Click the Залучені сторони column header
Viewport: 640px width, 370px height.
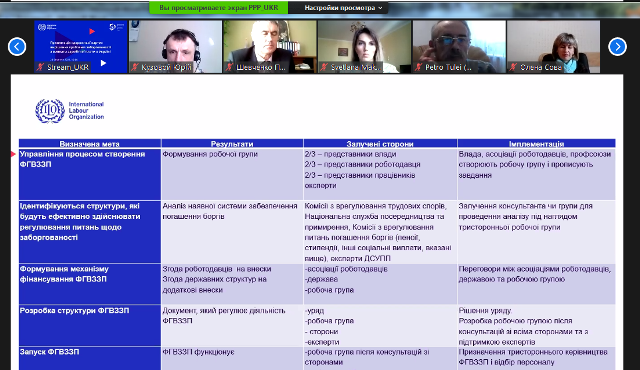[x=380, y=144]
